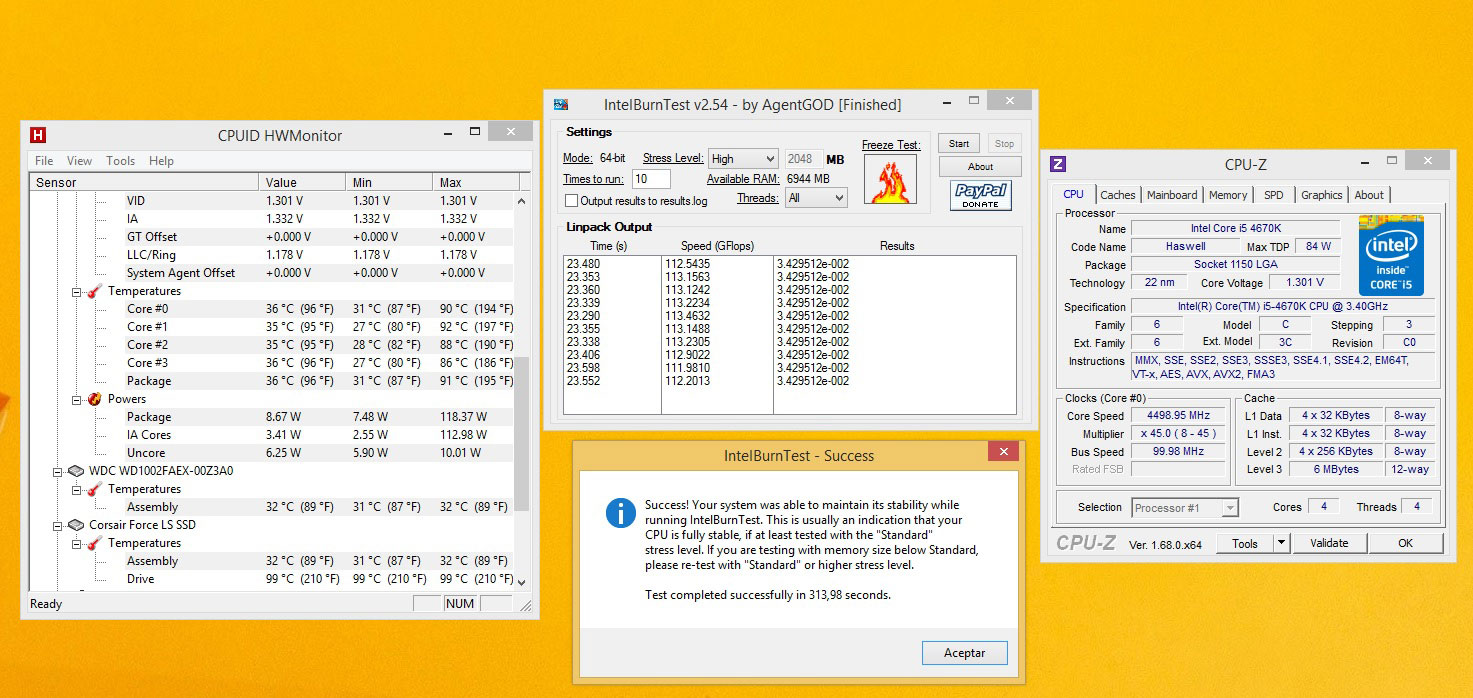Click NUM indicator in HWMonitor status bar
Viewport: 1473px width, 698px height.
point(460,604)
